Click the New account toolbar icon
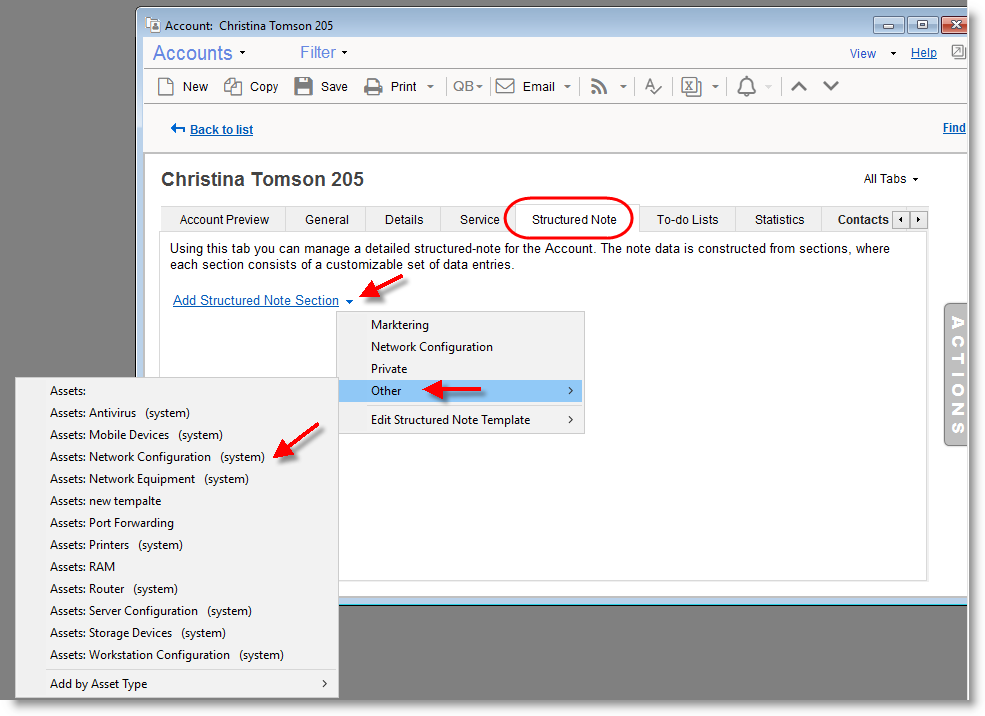Image resolution: width=985 pixels, height=716 pixels. (x=167, y=87)
